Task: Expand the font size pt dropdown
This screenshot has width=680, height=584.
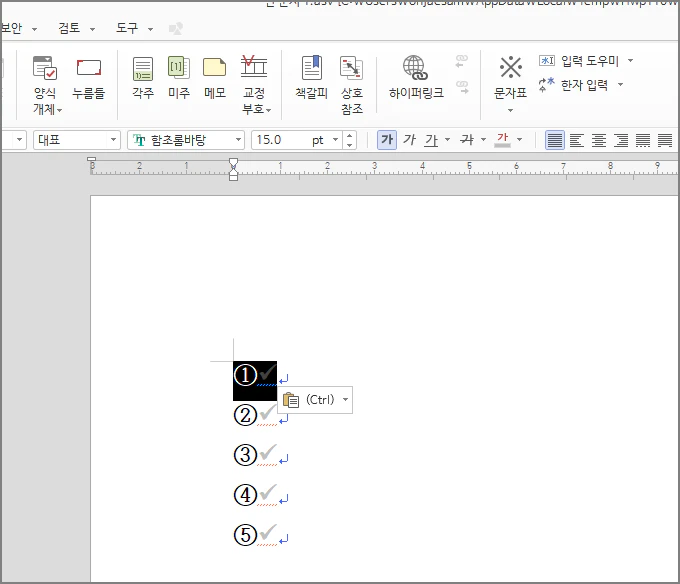Action: (x=335, y=140)
